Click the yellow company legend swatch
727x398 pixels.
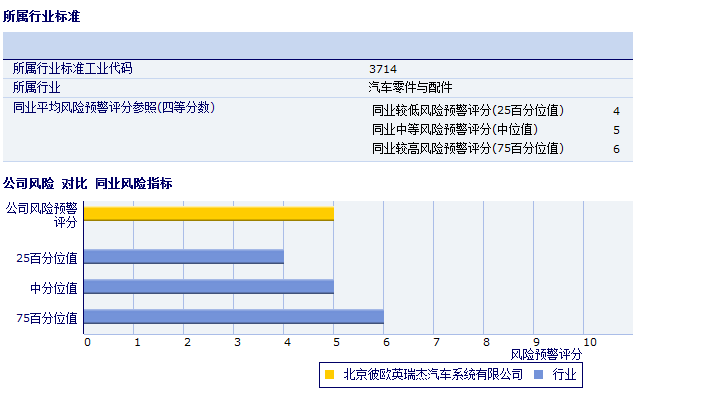click(329, 374)
